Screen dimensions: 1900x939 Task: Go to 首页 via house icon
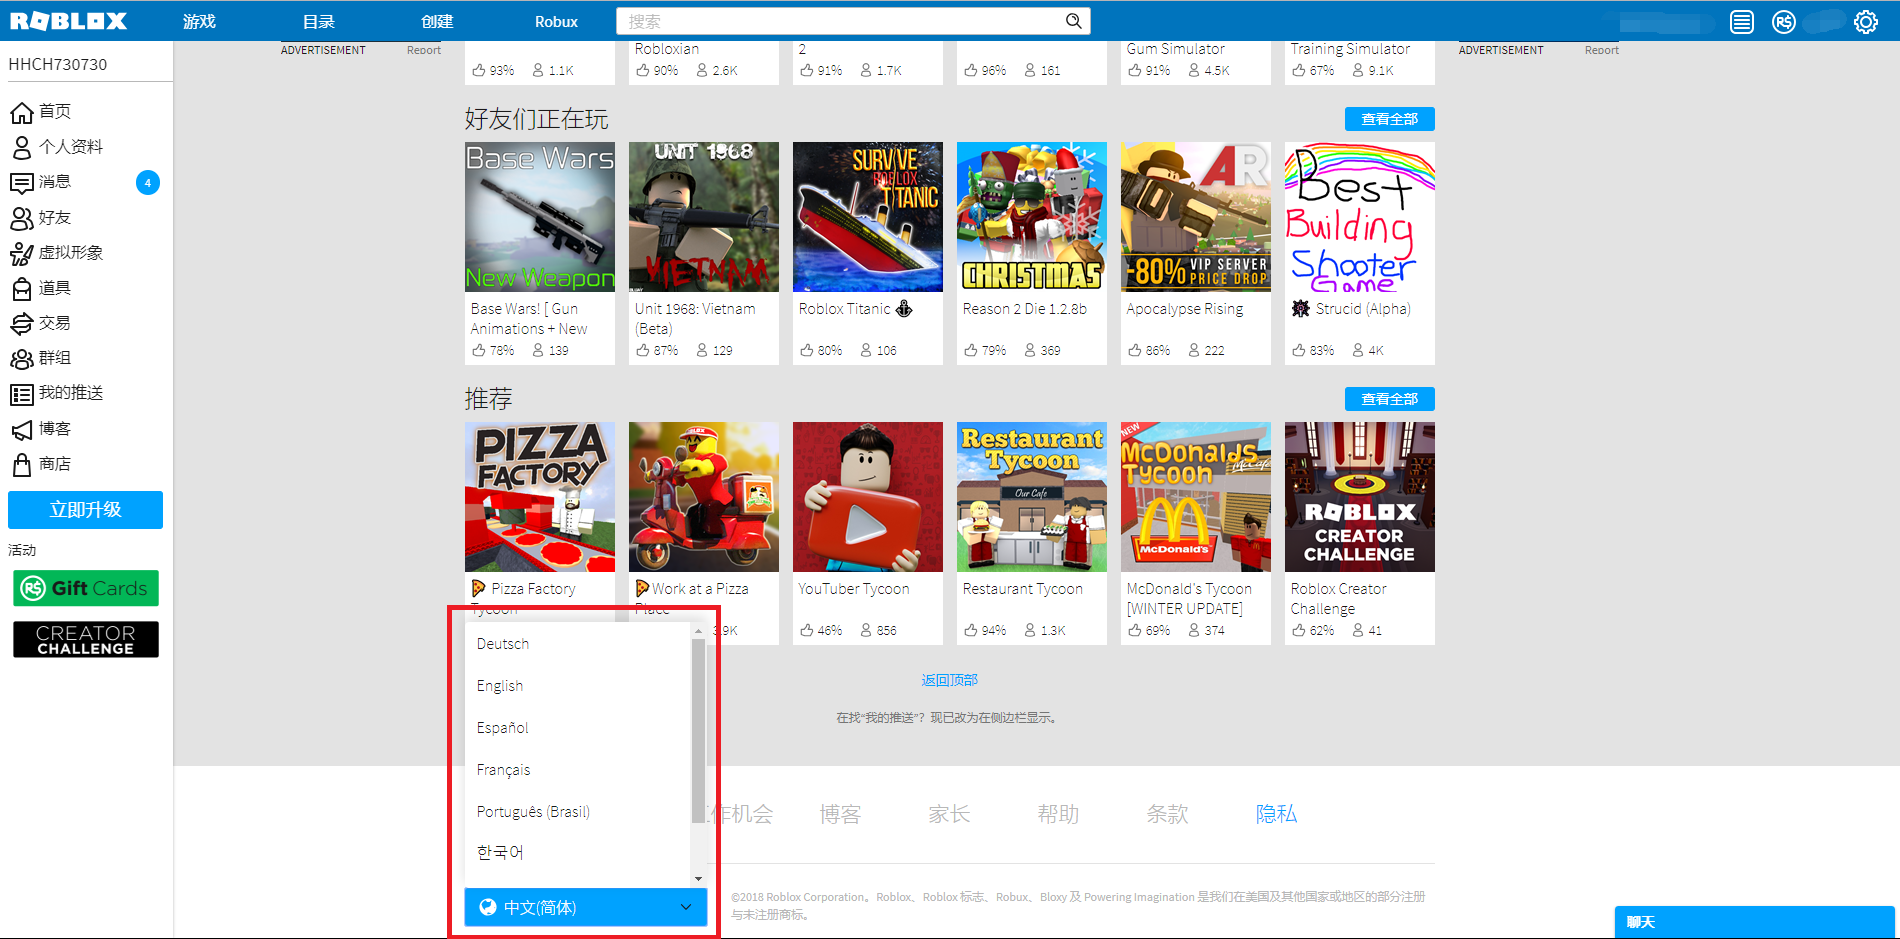point(22,112)
